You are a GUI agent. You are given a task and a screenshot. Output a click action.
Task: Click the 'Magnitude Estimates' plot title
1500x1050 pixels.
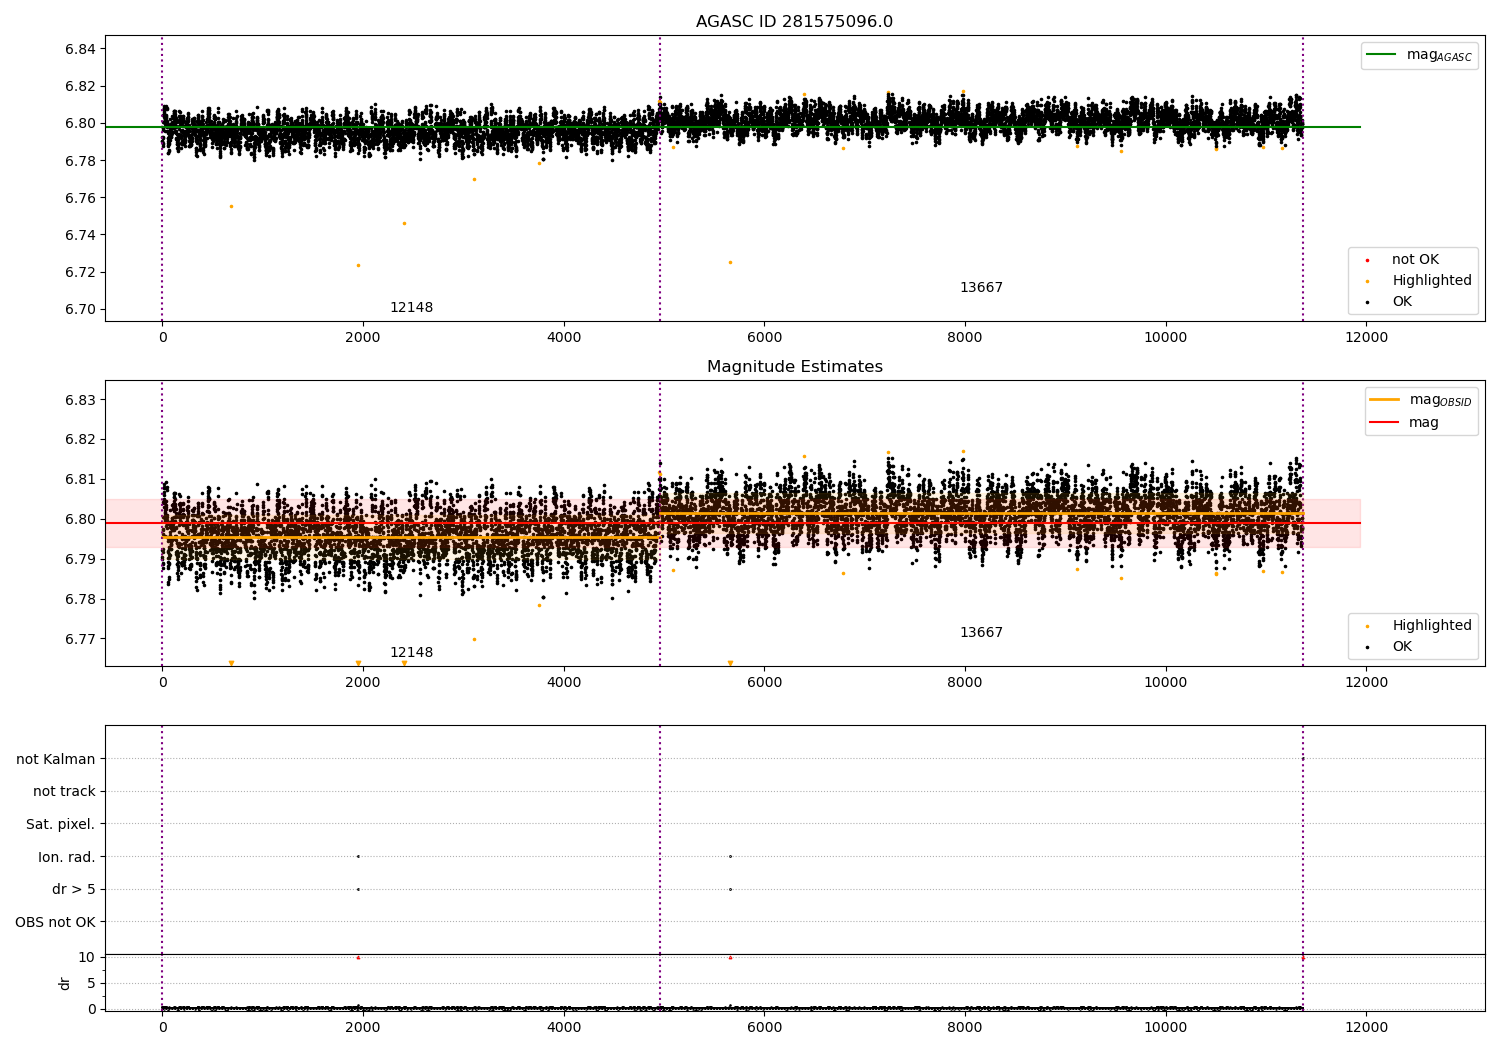coord(794,367)
